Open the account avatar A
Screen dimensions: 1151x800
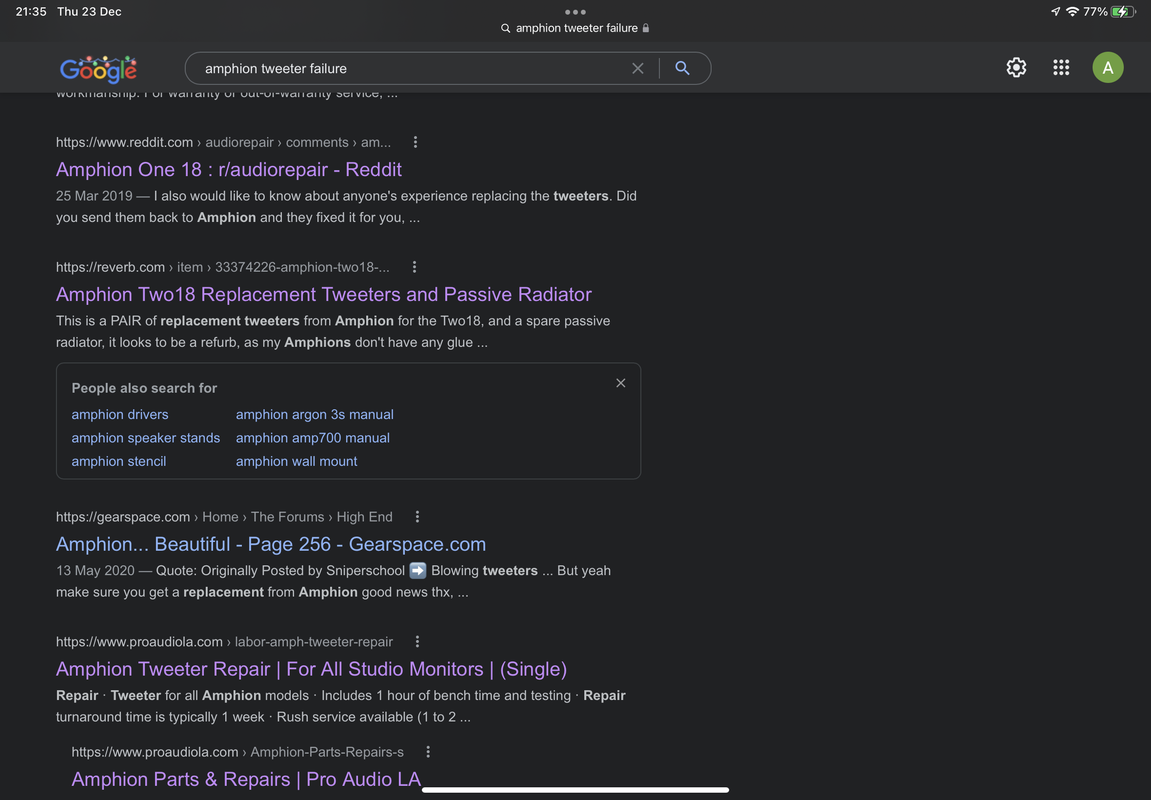coord(1108,68)
